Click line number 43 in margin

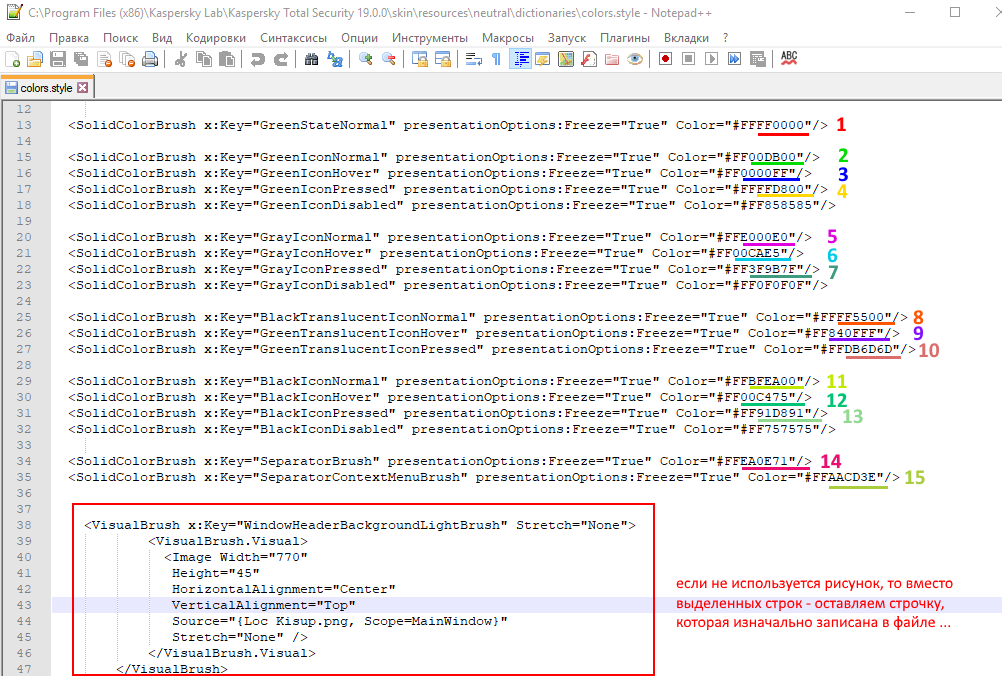pos(24,605)
